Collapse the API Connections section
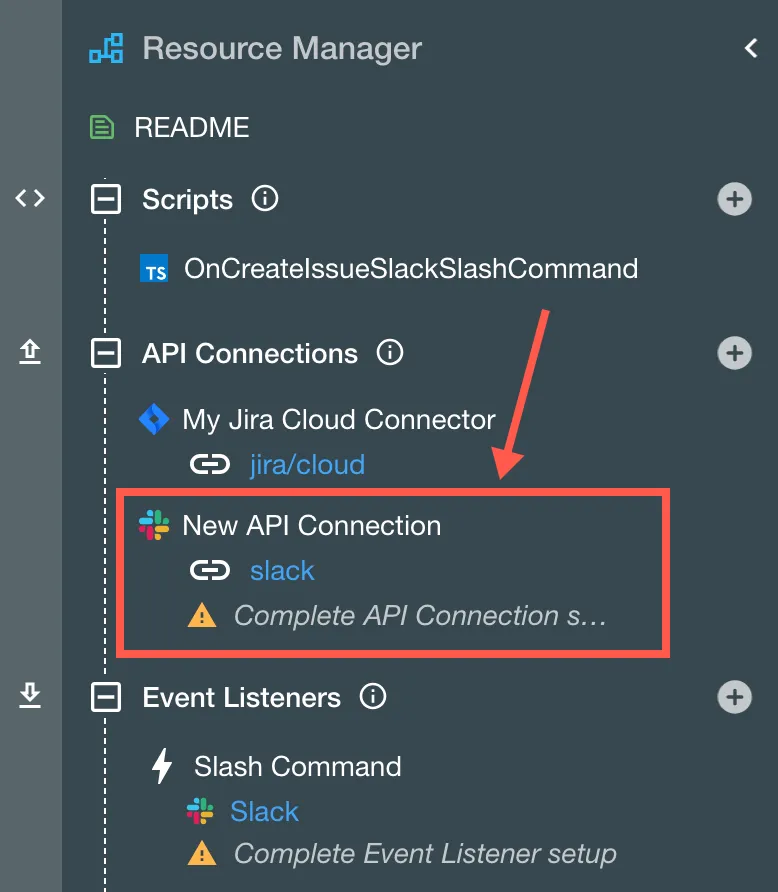Viewport: 778px width, 892px height. tap(106, 353)
